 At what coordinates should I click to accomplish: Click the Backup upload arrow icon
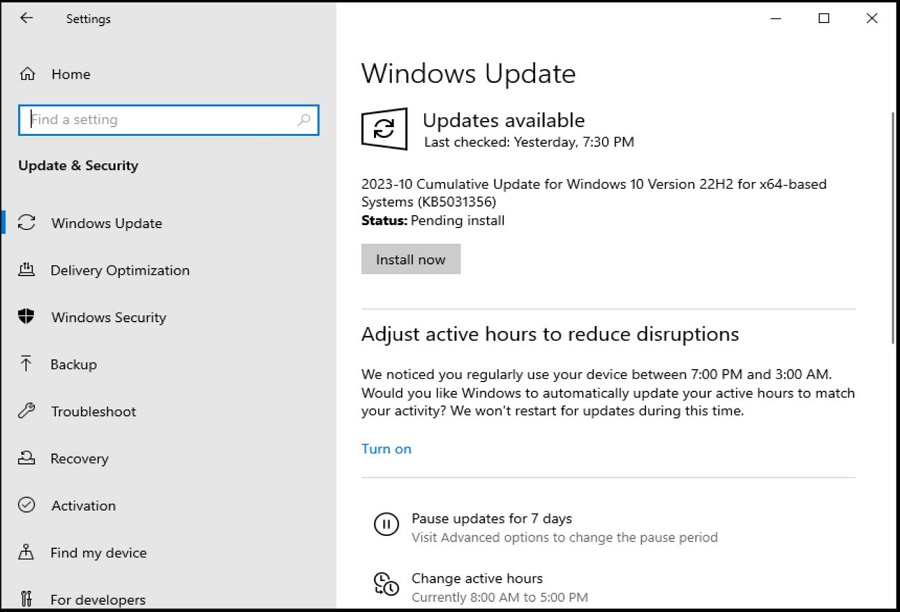pos(26,363)
